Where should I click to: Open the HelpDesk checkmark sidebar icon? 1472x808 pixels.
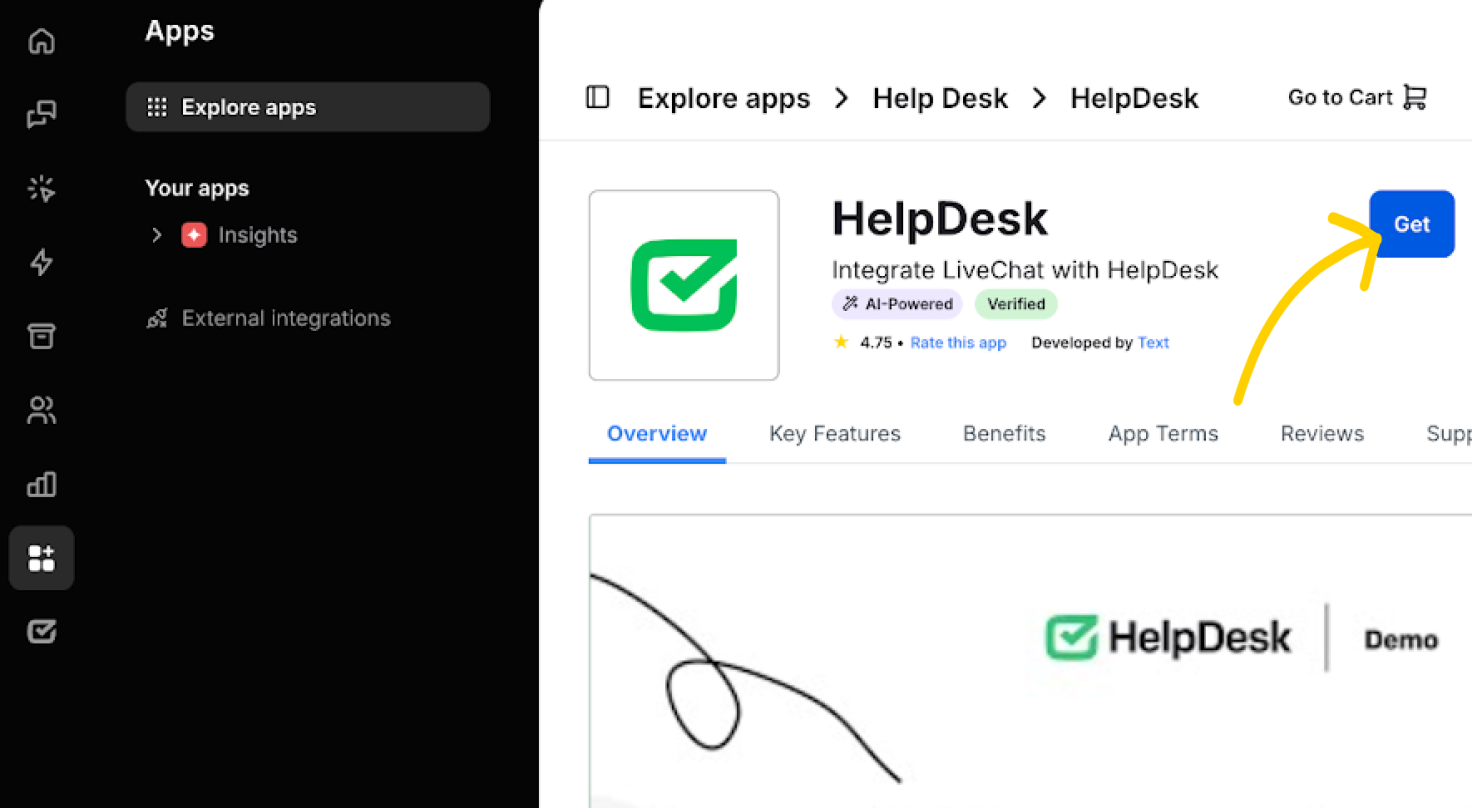[41, 631]
